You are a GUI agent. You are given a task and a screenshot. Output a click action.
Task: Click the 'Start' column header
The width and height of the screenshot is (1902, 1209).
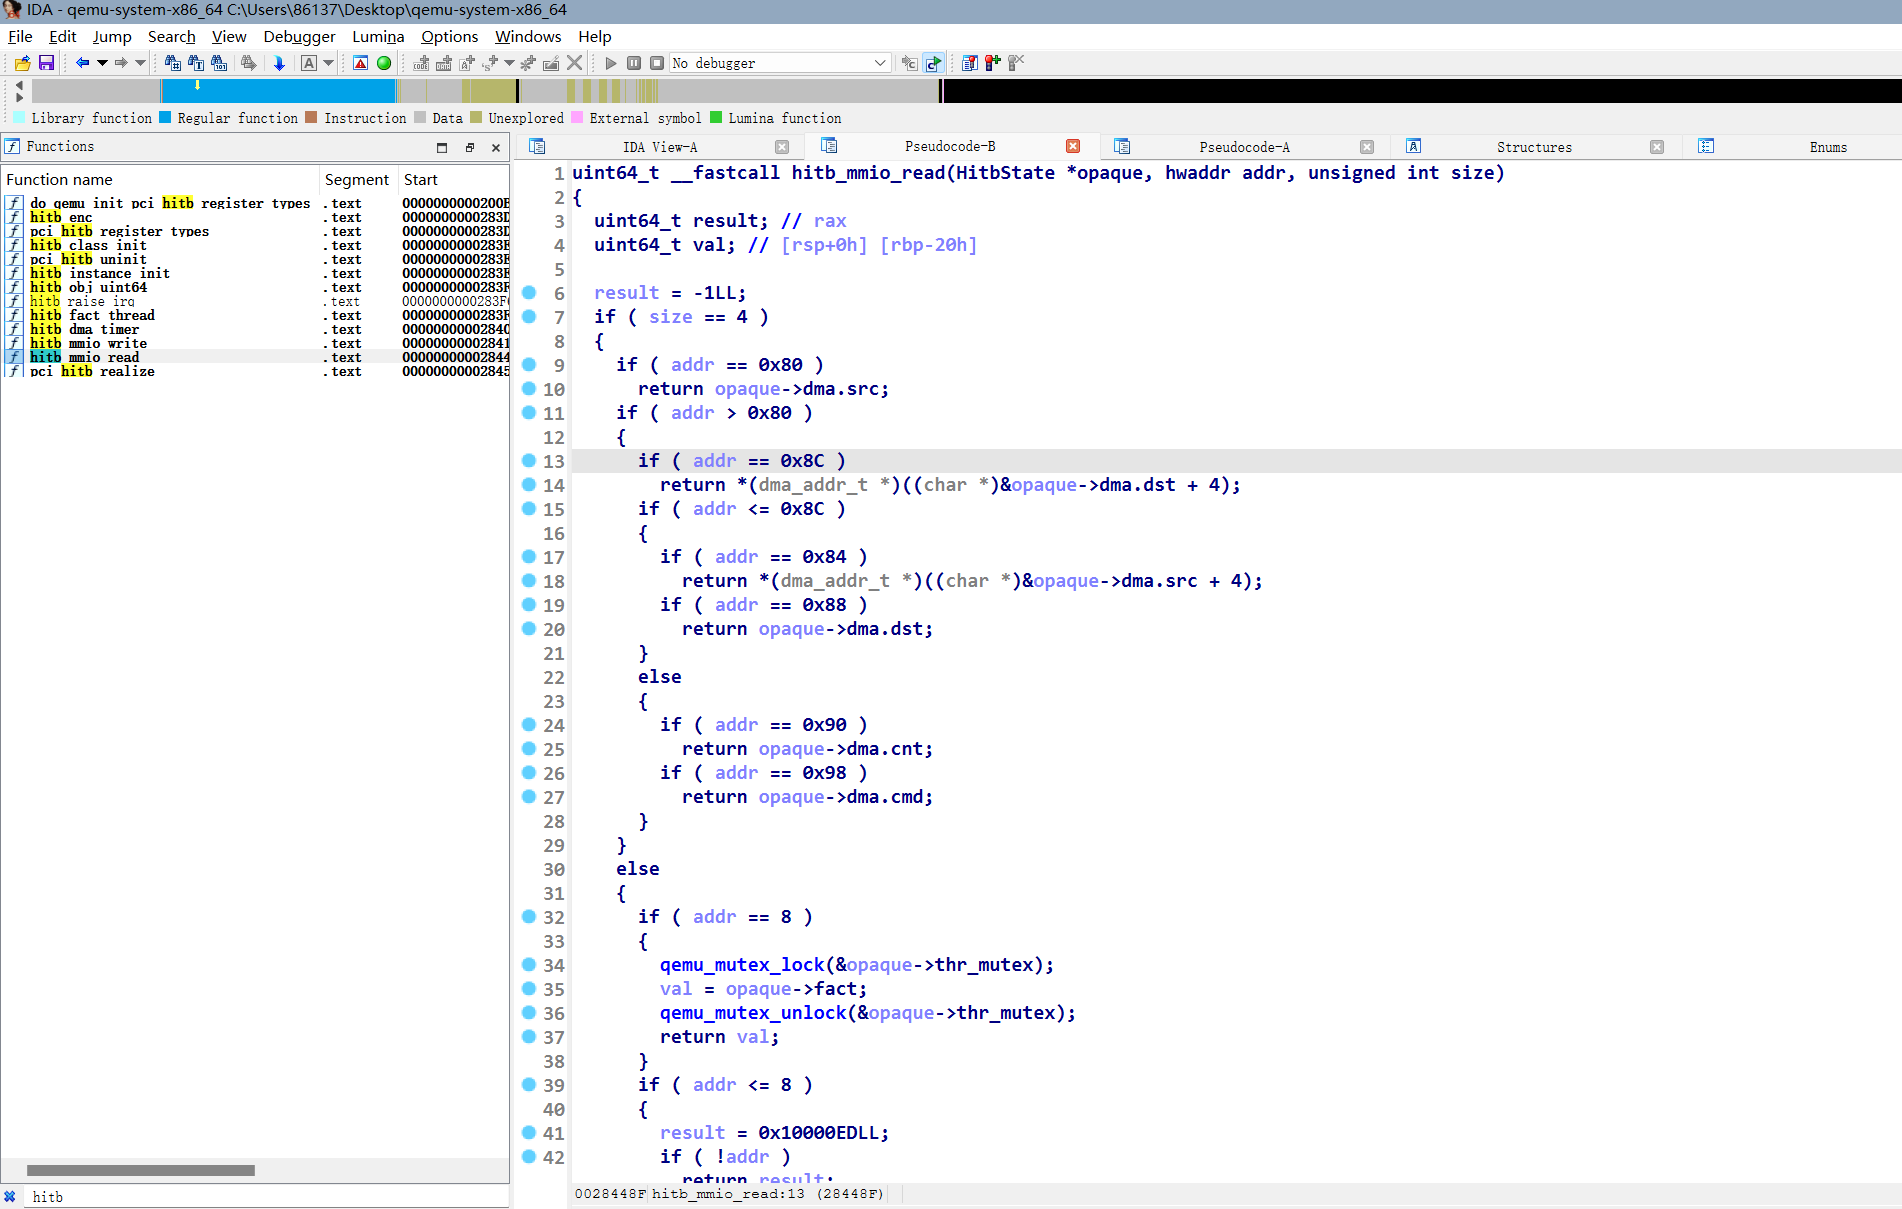[454, 180]
